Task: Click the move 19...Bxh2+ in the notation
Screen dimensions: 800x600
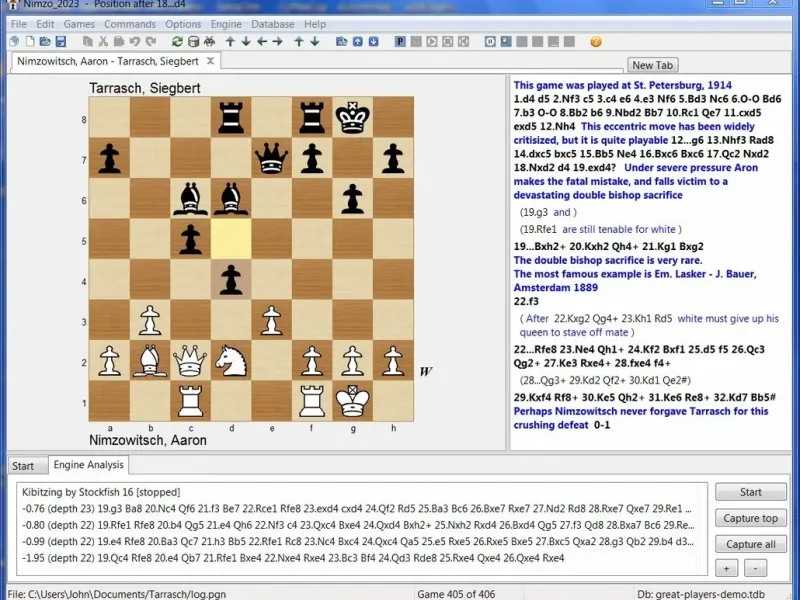Action: 540,246
